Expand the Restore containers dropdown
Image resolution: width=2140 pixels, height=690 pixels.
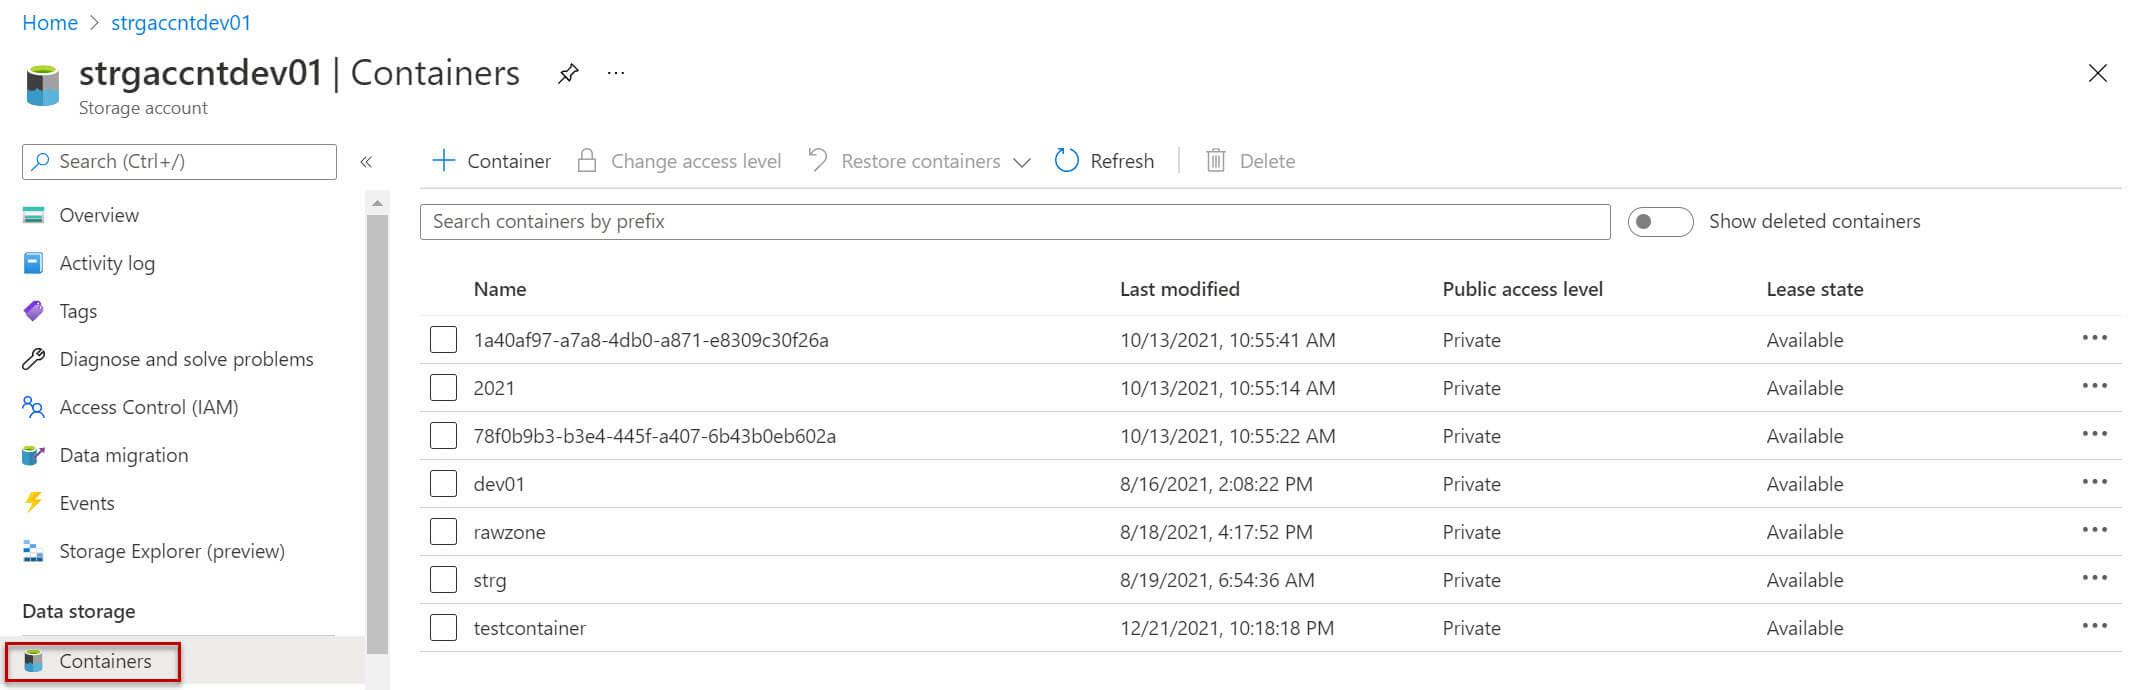[1021, 162]
